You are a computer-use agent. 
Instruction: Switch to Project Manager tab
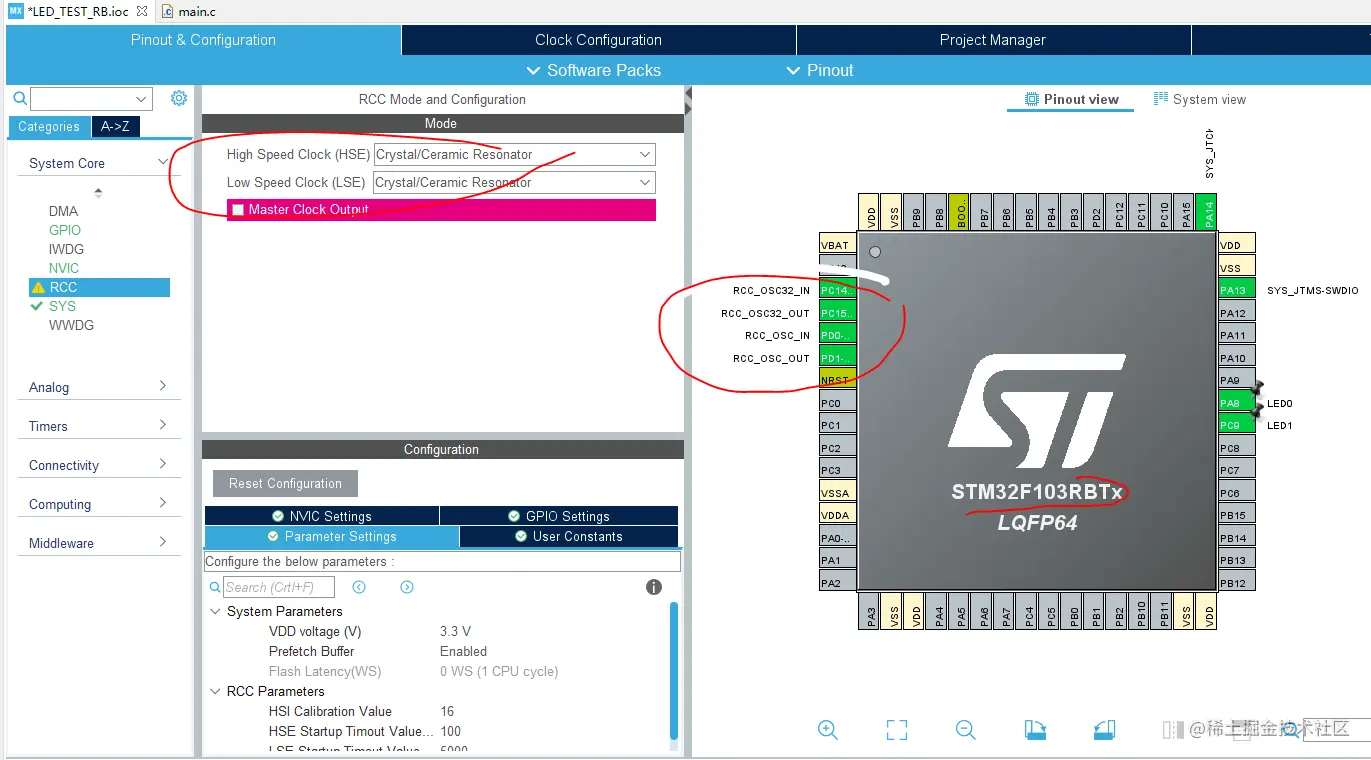993,40
